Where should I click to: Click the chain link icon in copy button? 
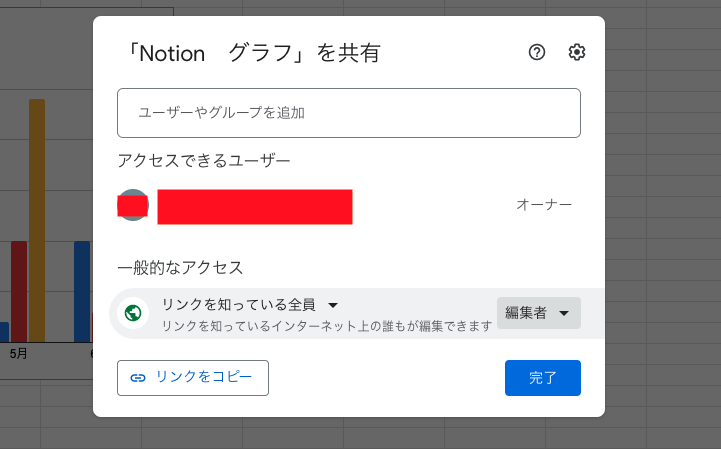coord(138,378)
